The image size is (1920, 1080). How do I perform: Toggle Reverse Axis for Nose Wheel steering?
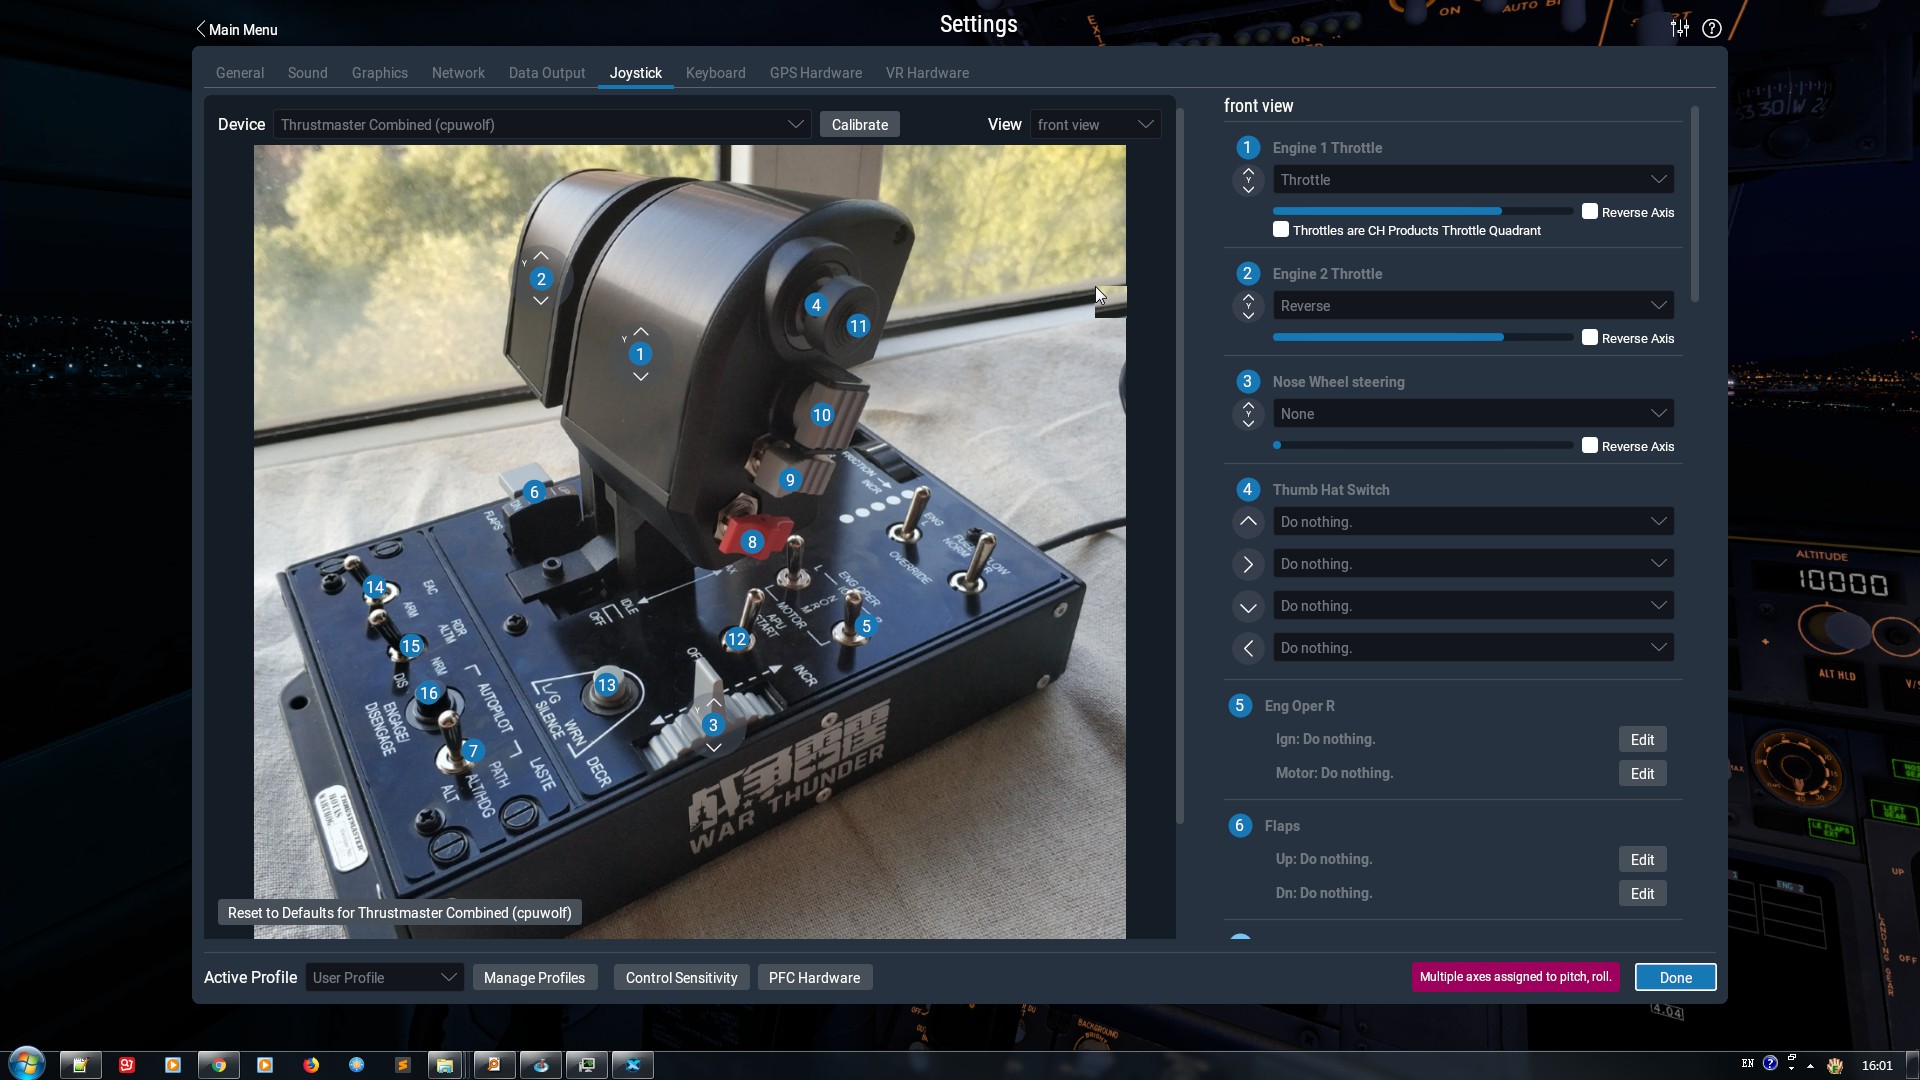point(1590,445)
